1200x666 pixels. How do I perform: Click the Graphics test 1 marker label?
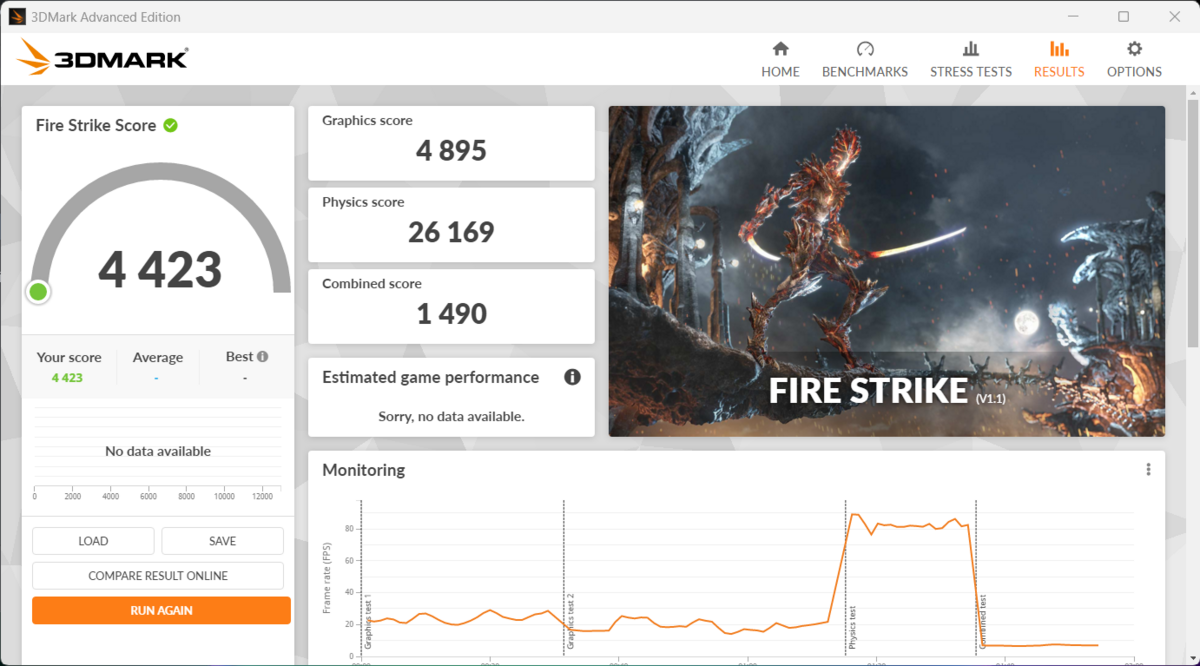click(368, 622)
